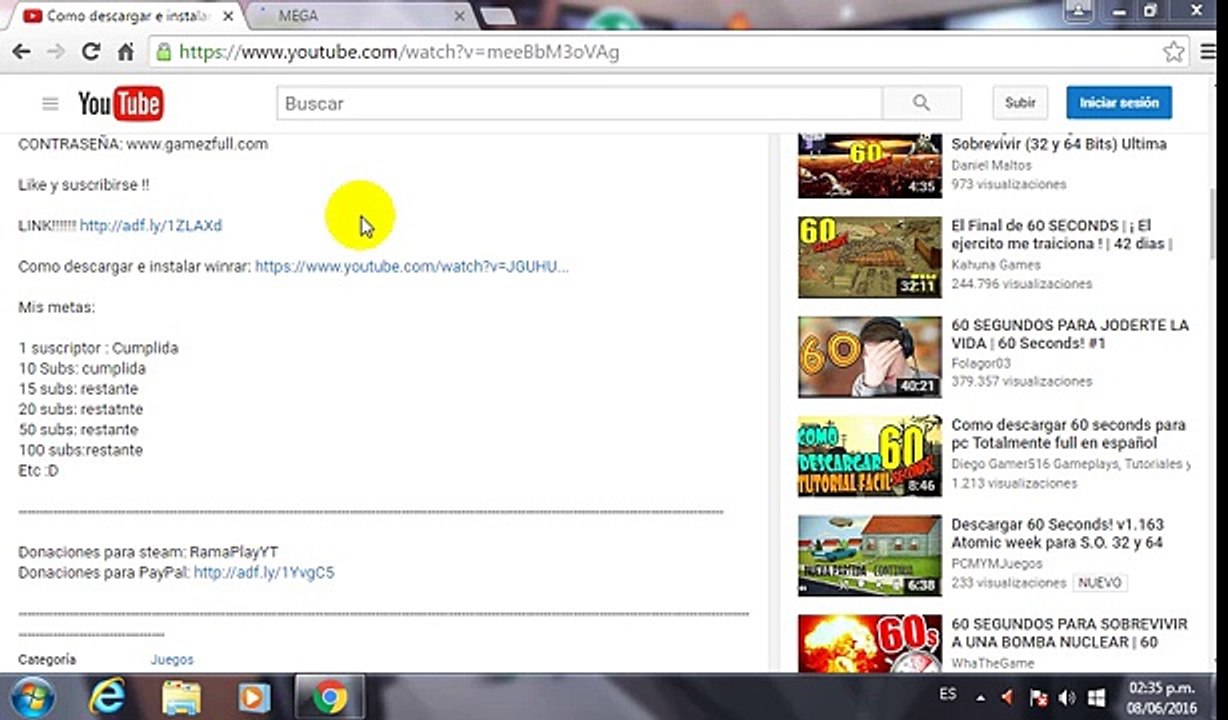Reload the page with the refresh icon
Viewport: 1228px width, 720px height.
point(91,52)
